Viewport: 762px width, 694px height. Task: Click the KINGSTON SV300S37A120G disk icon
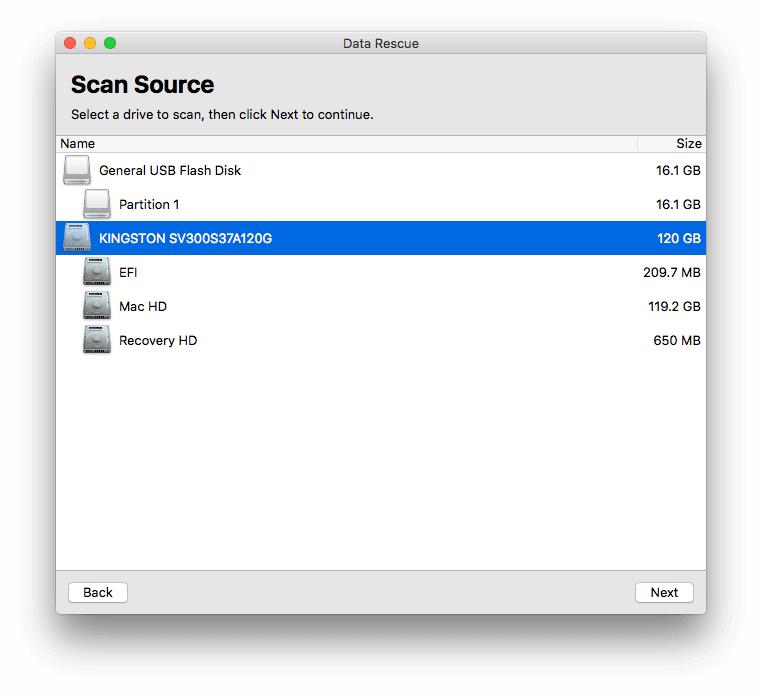click(x=77, y=238)
